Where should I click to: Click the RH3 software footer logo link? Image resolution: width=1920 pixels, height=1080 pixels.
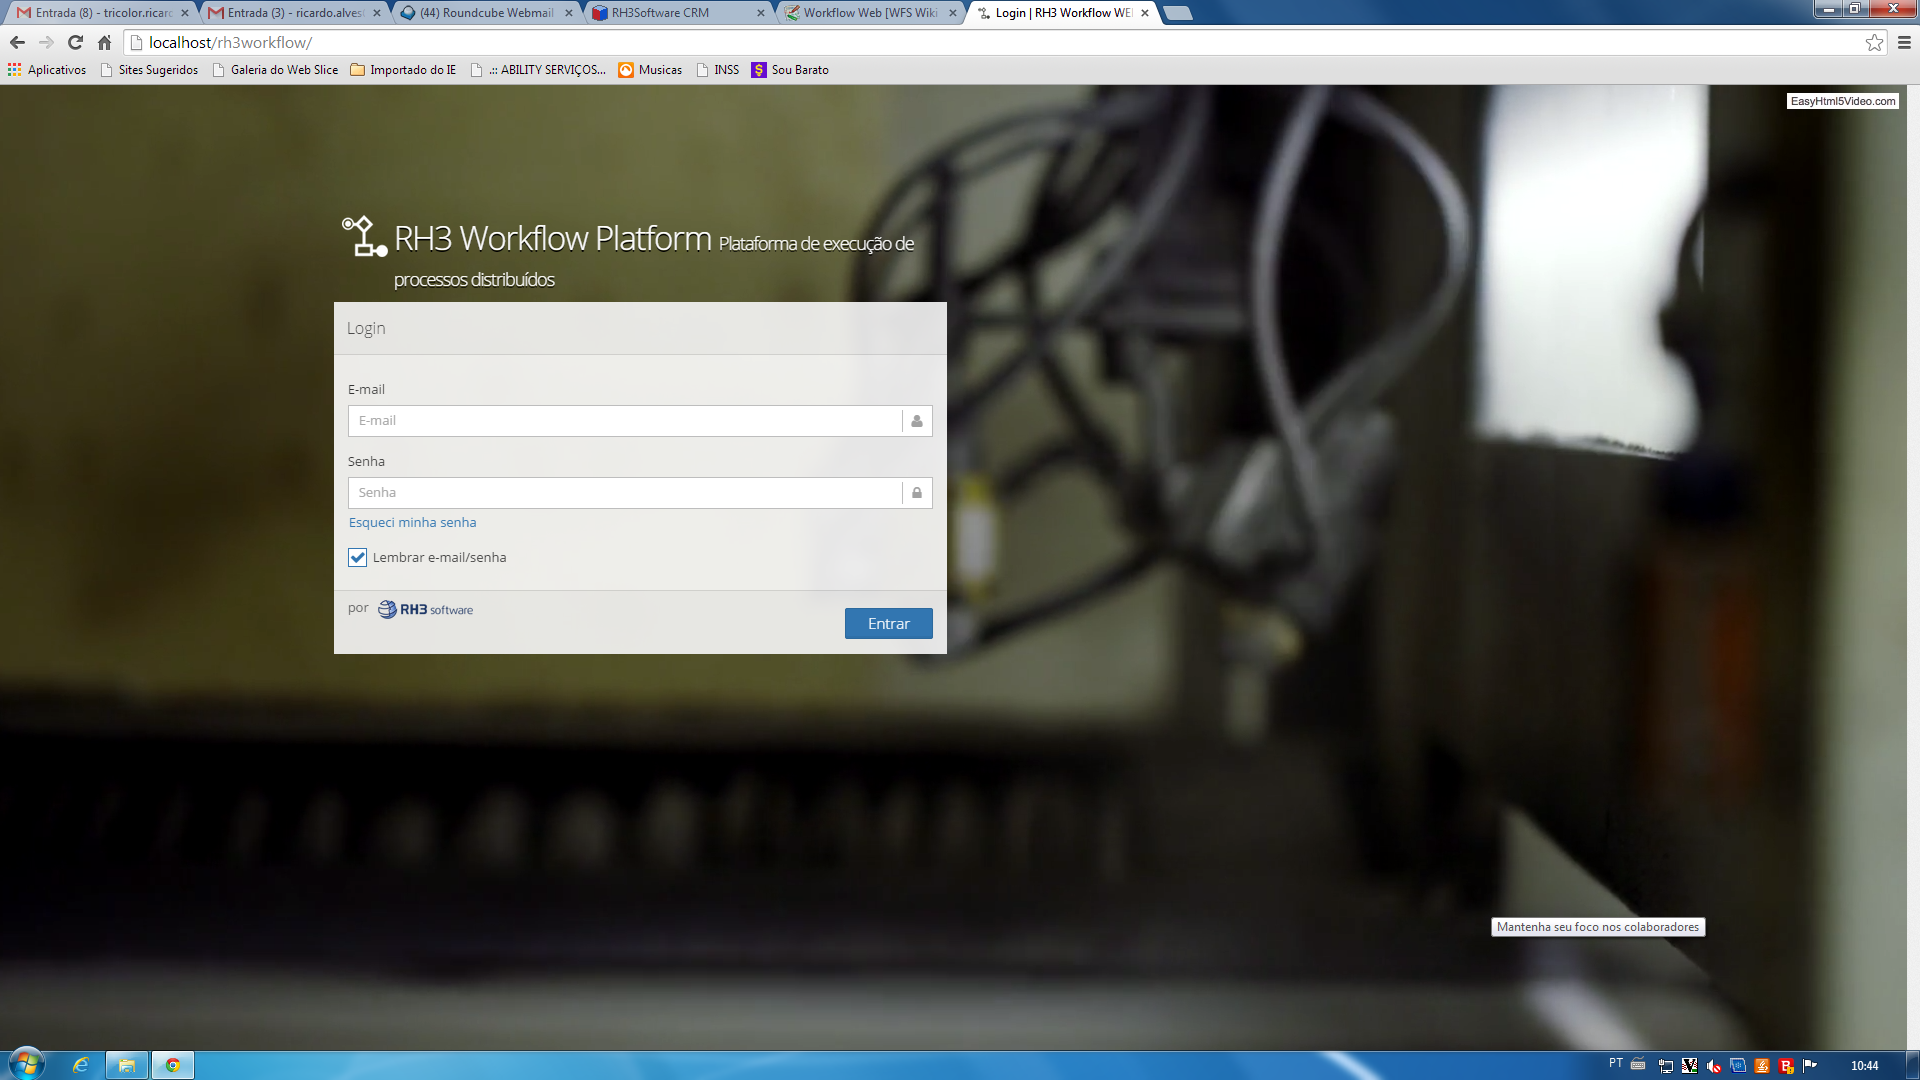tap(426, 610)
